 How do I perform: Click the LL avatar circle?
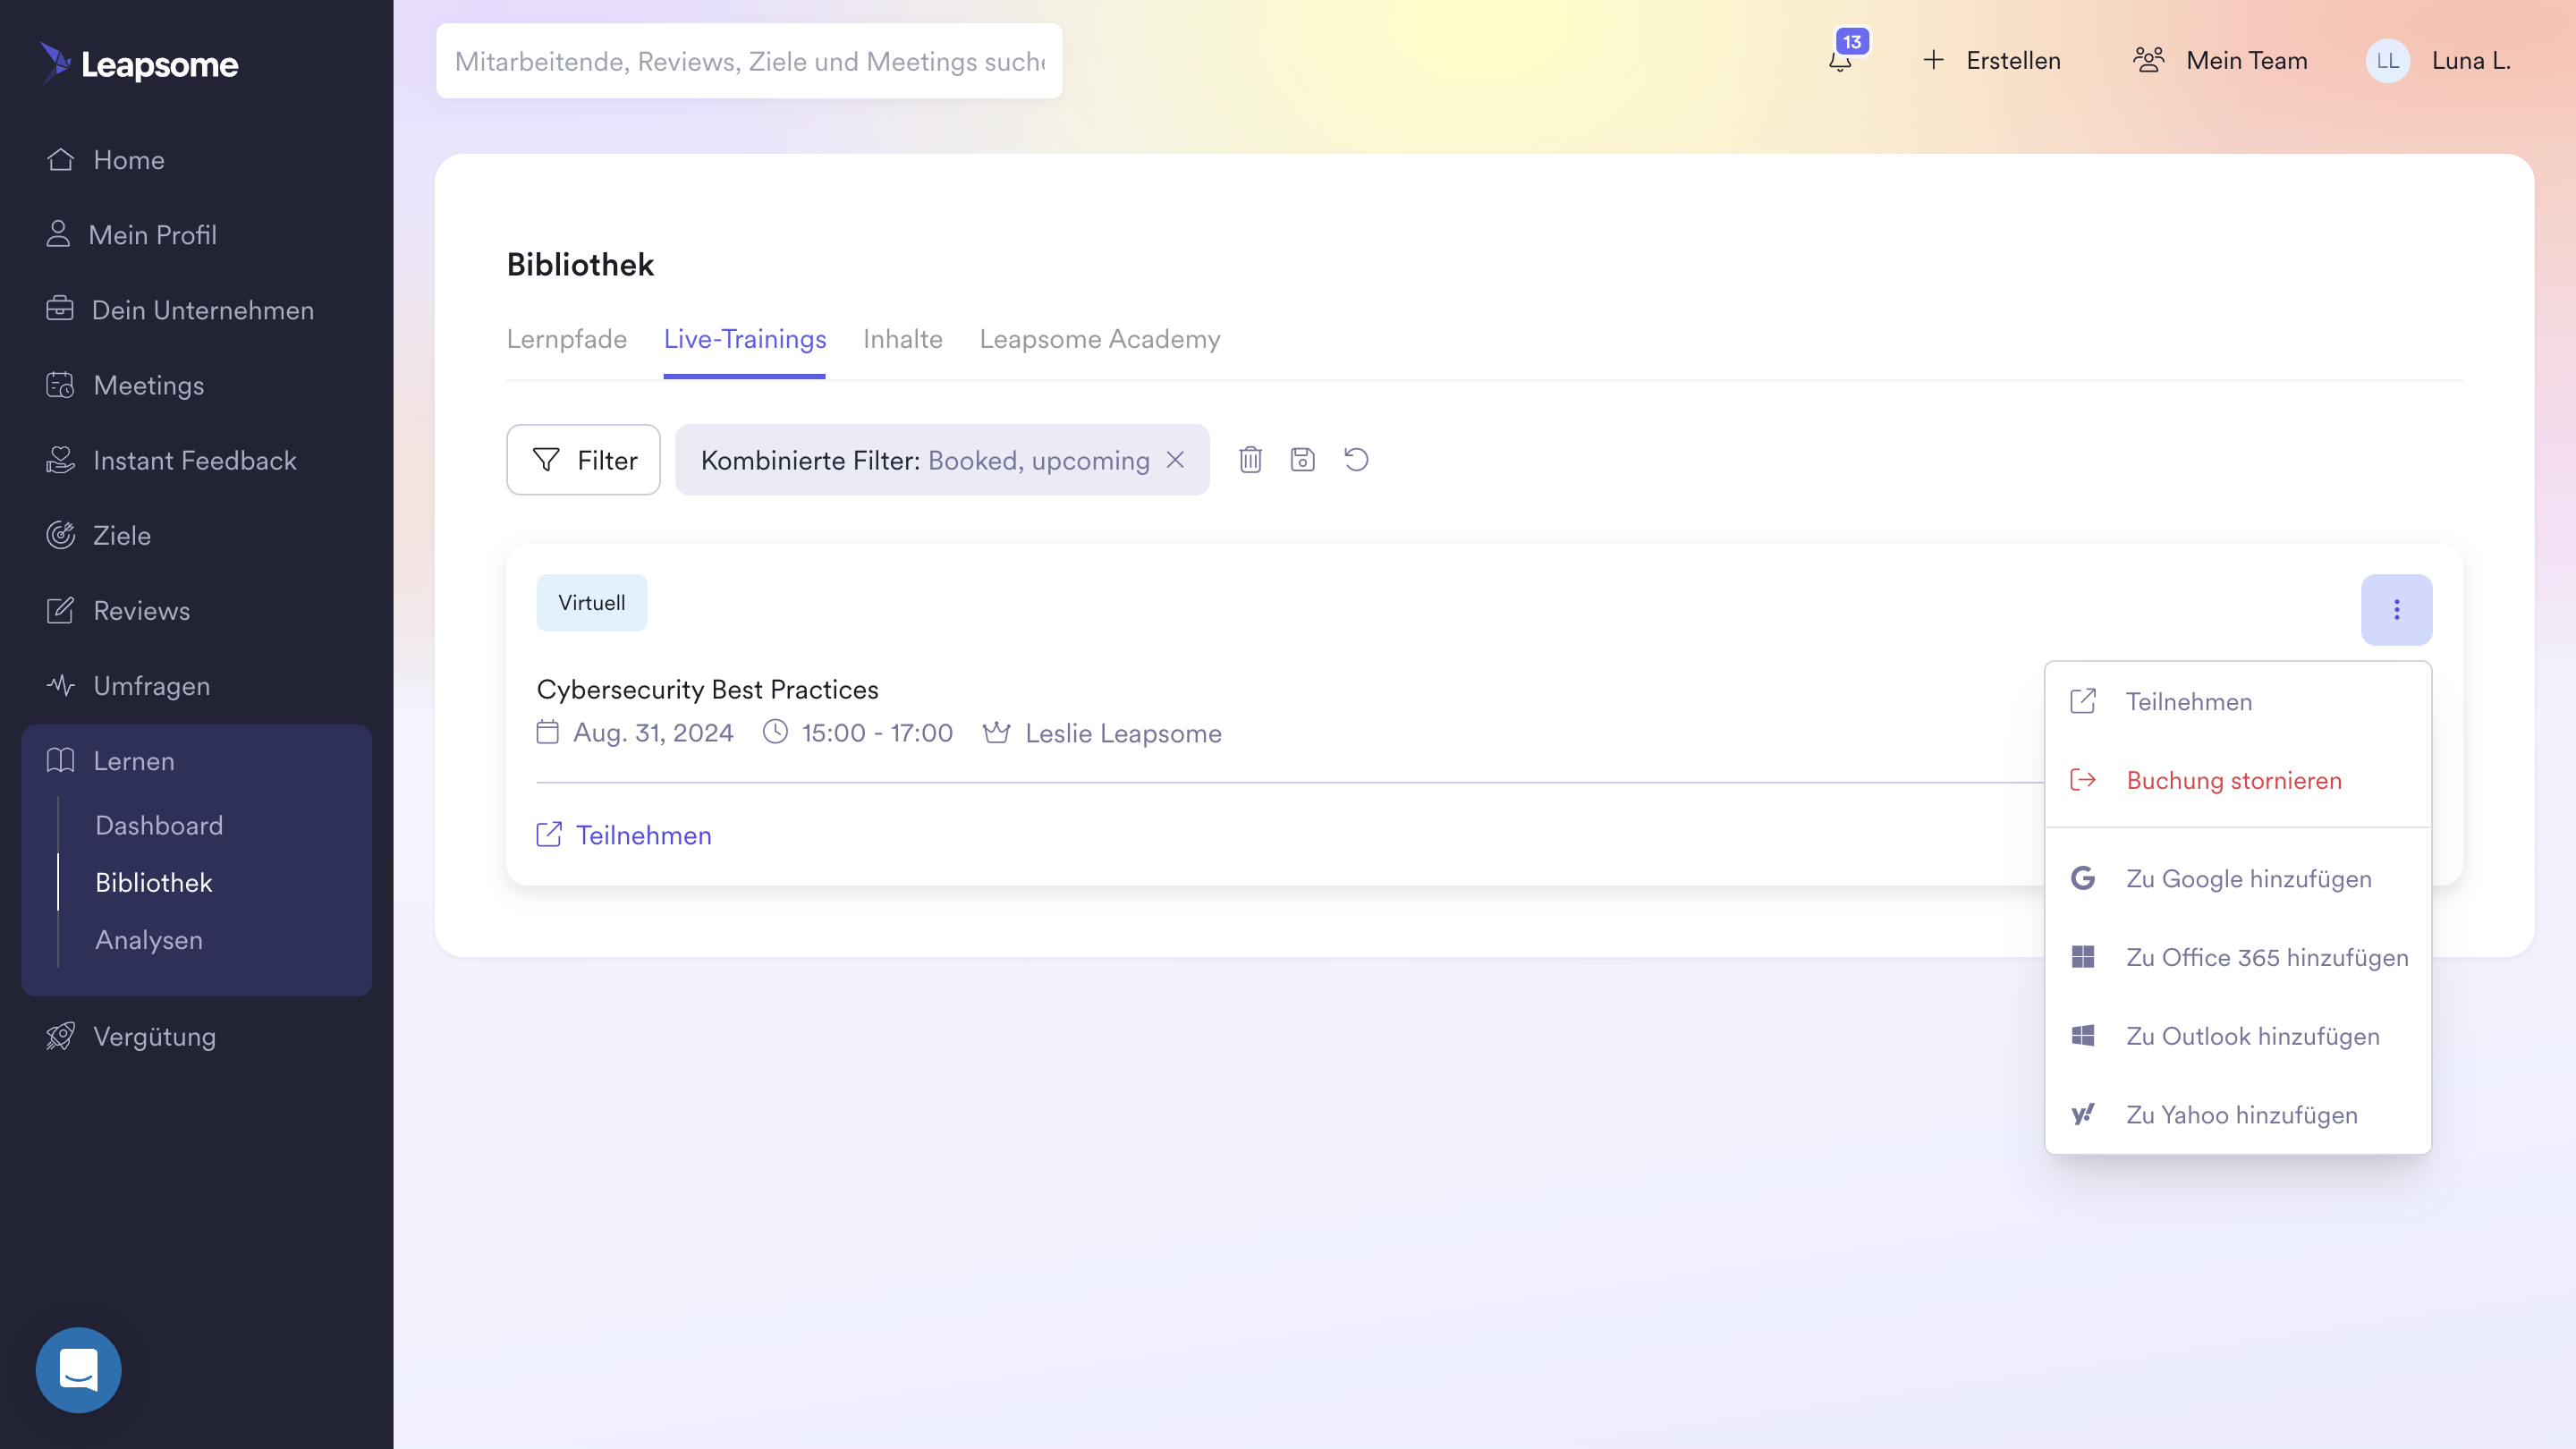(x=2387, y=61)
